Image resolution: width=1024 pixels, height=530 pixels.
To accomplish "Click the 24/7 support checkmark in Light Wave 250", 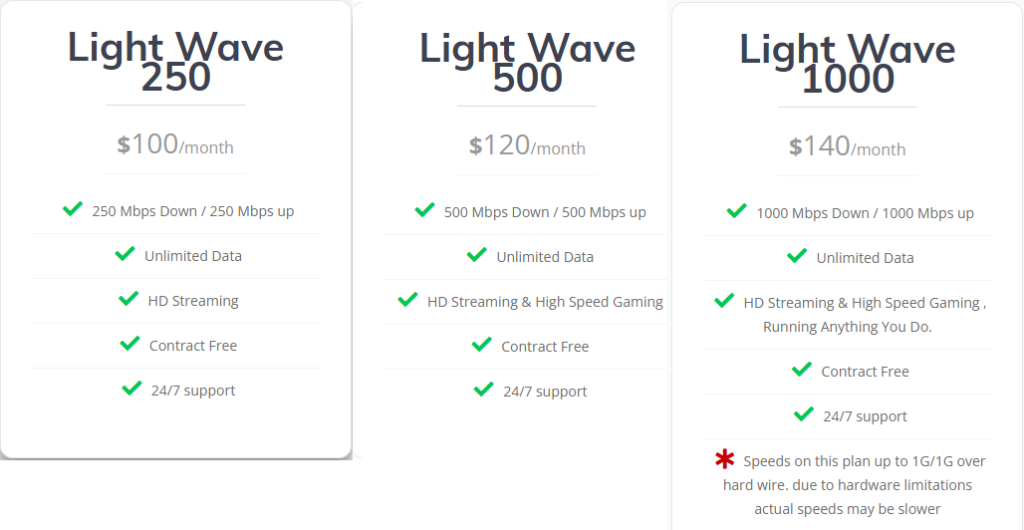I will coord(131,388).
